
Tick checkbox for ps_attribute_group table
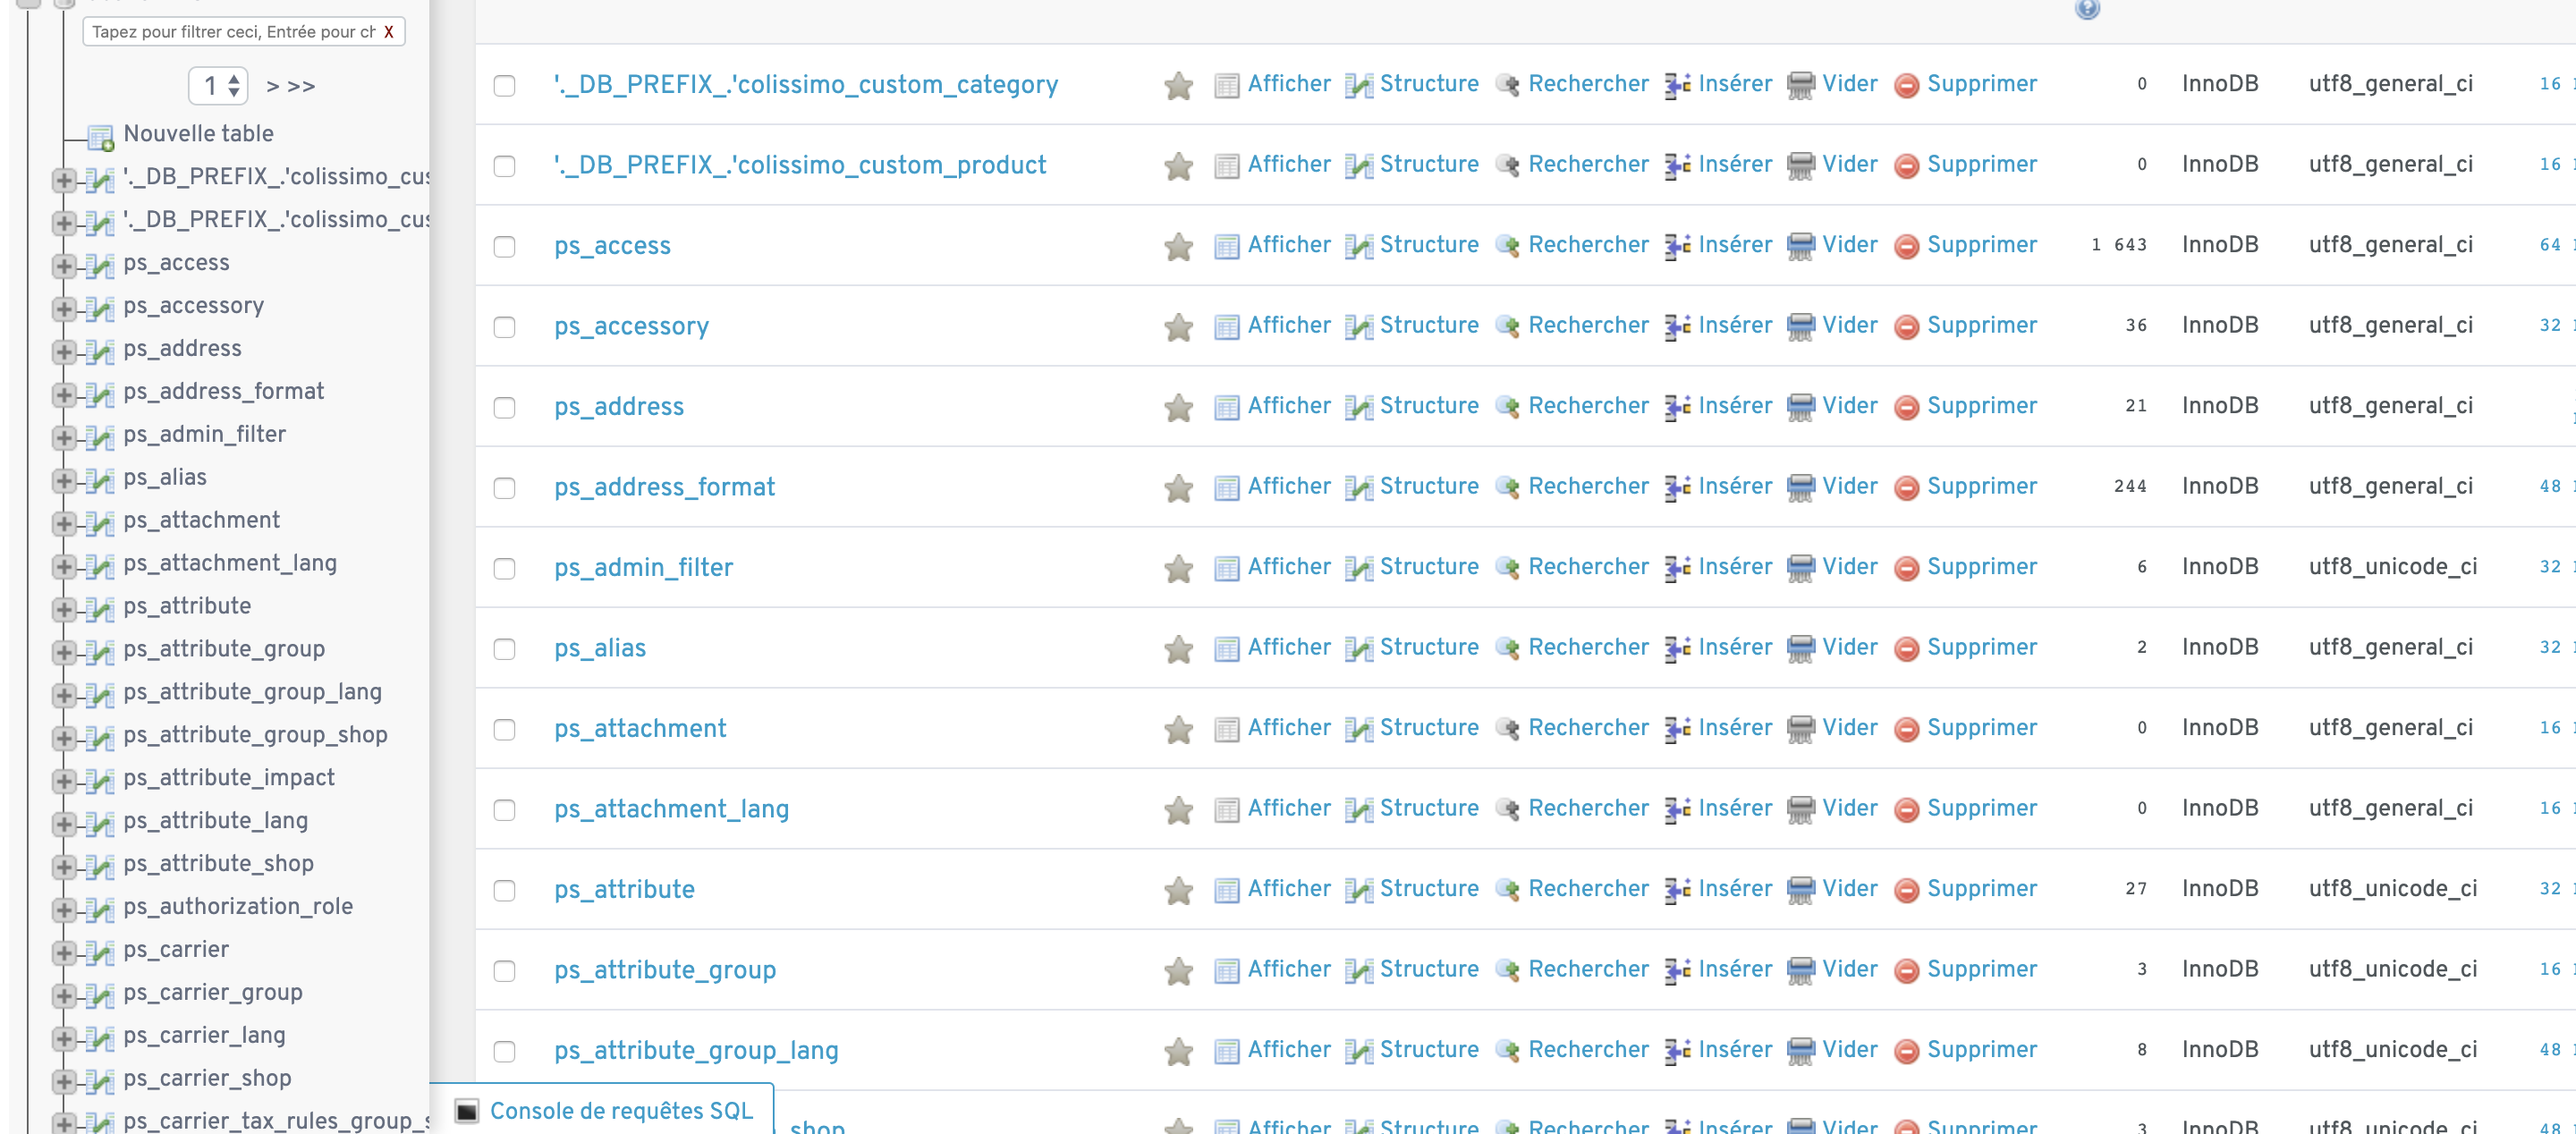pyautogui.click(x=505, y=971)
